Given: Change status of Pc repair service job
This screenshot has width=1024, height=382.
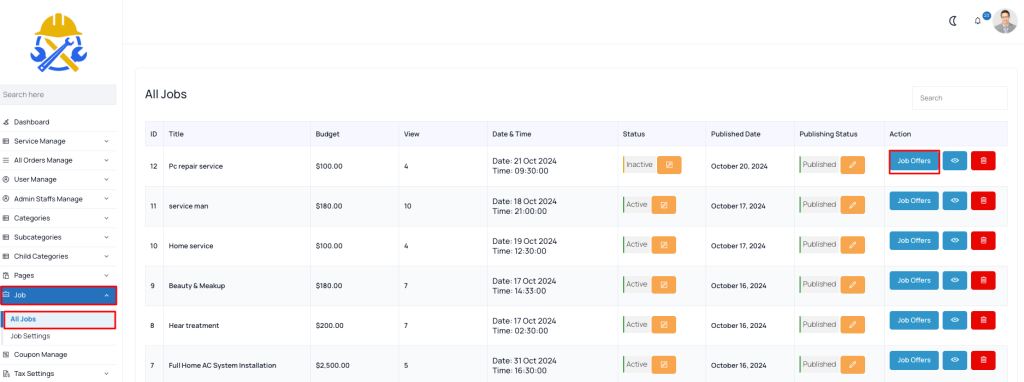Looking at the screenshot, I should 669,165.
